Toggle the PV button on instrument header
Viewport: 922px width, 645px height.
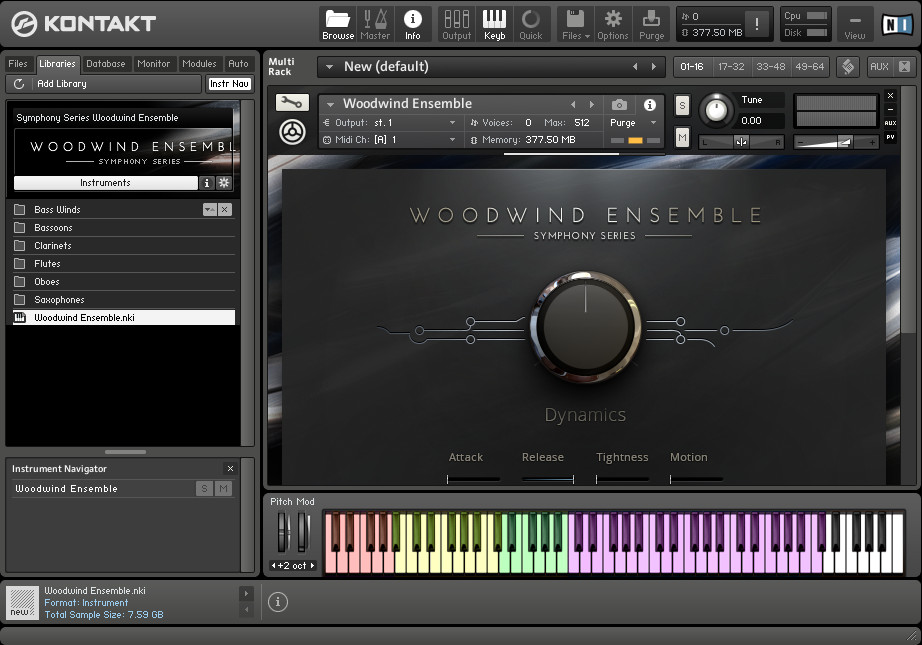tap(890, 137)
